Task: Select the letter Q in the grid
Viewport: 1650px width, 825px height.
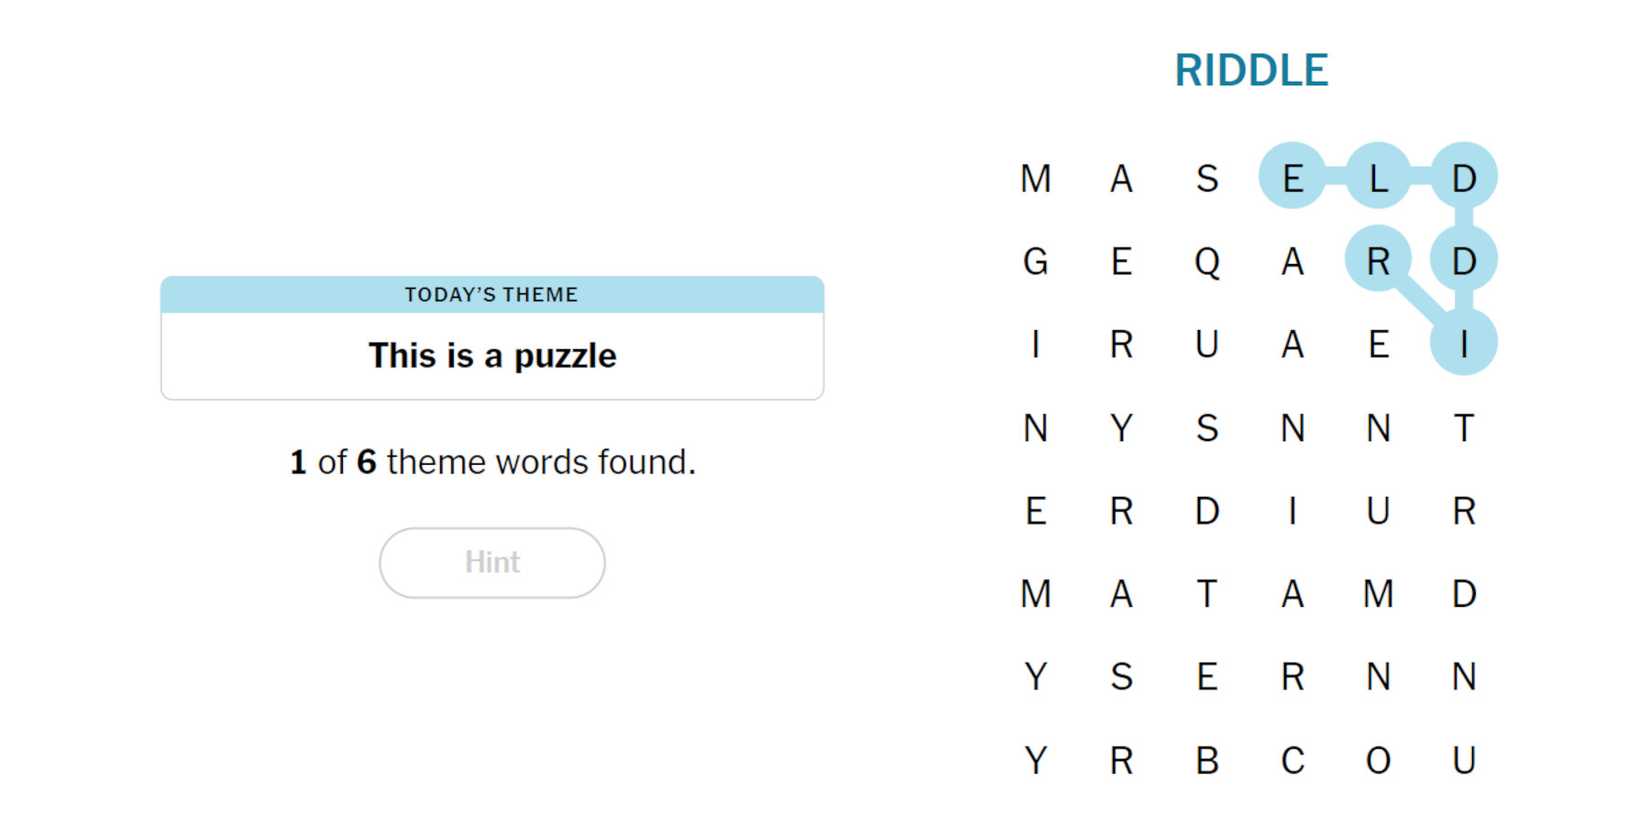Action: (x=1207, y=262)
